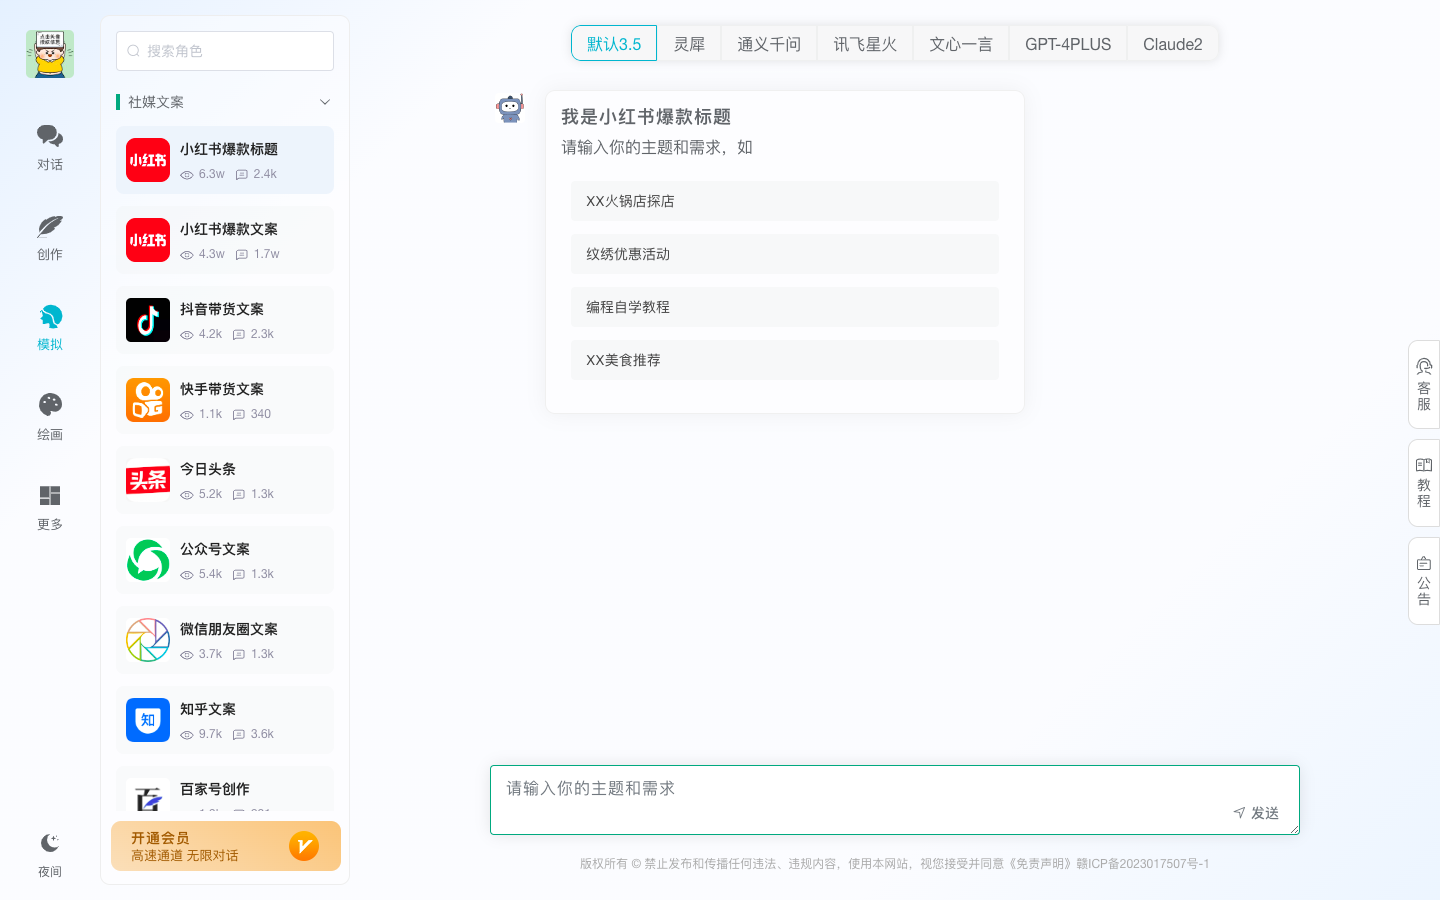Open the 教程 tutorial panel
This screenshot has height=900, width=1440.
pyautogui.click(x=1423, y=483)
